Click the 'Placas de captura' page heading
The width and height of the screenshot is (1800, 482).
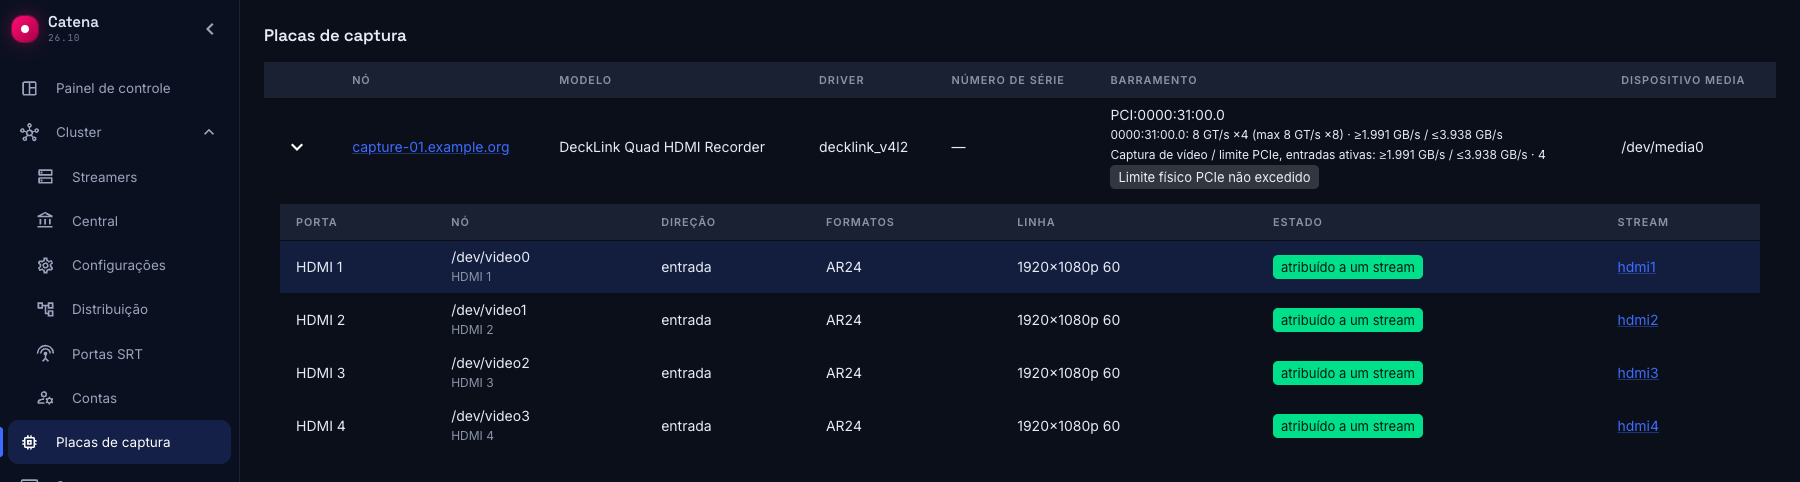[x=335, y=35]
